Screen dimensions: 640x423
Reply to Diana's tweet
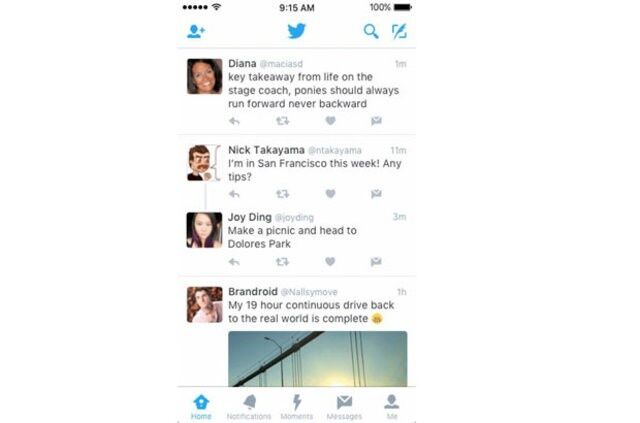click(234, 121)
